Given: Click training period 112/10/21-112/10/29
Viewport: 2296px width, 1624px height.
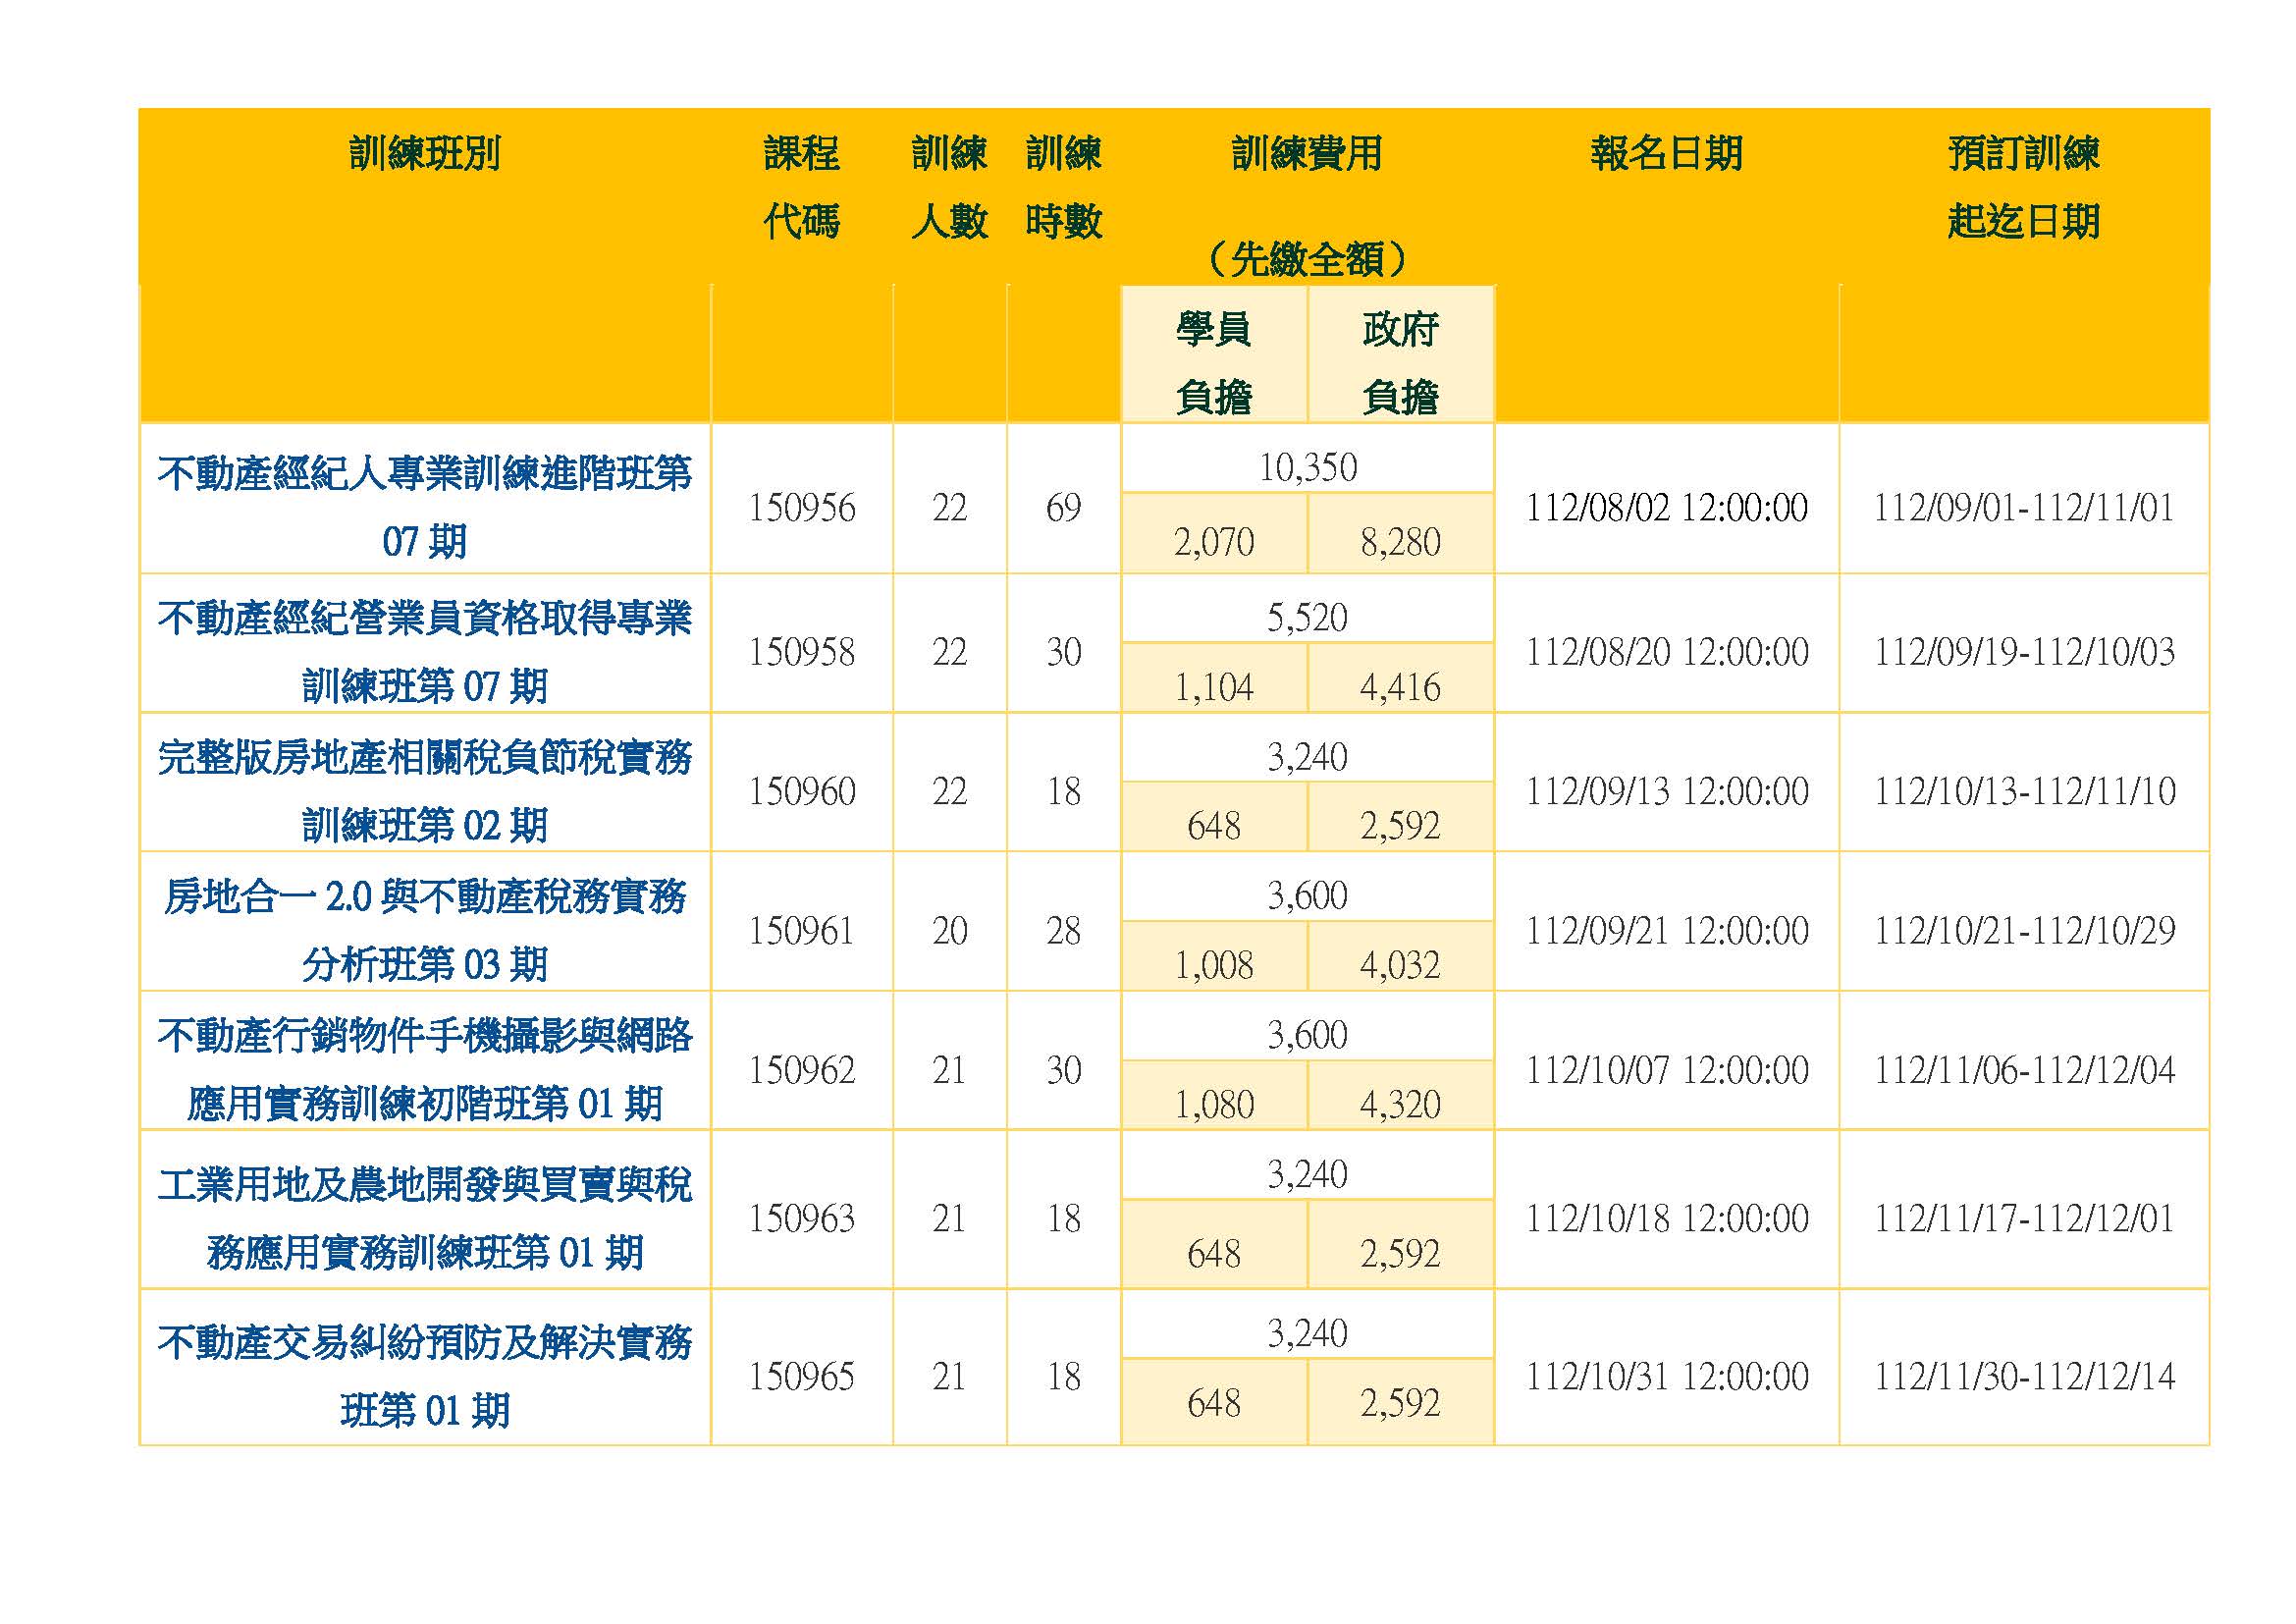Looking at the screenshot, I should tap(2024, 930).
